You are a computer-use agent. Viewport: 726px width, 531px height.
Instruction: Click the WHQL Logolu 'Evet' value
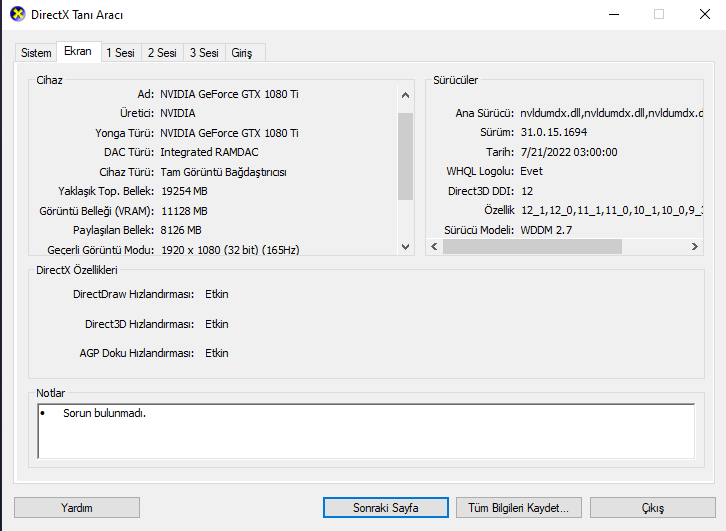tap(532, 171)
